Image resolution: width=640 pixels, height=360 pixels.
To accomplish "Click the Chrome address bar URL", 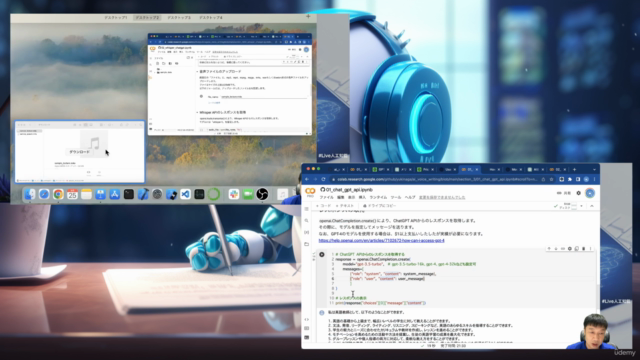I will 437,179.
